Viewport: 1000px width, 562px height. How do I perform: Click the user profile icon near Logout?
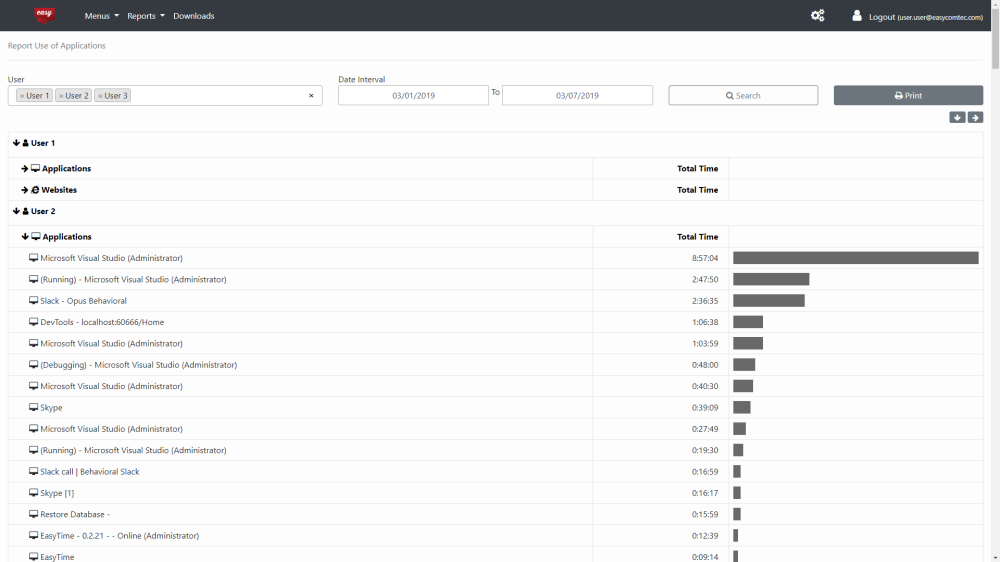(857, 15)
